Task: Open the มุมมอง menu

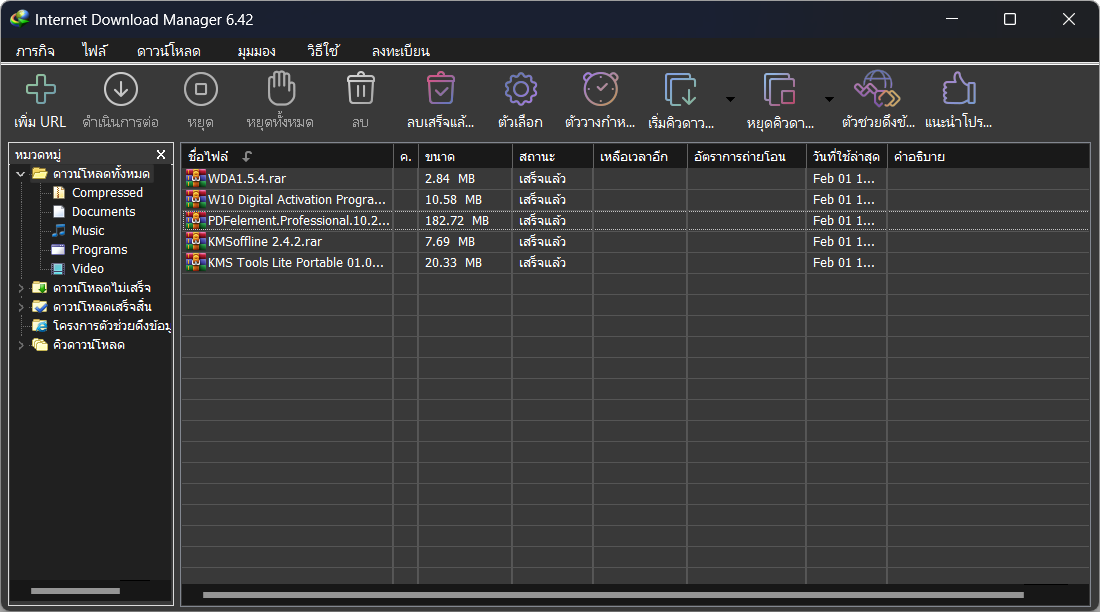Action: [256, 51]
